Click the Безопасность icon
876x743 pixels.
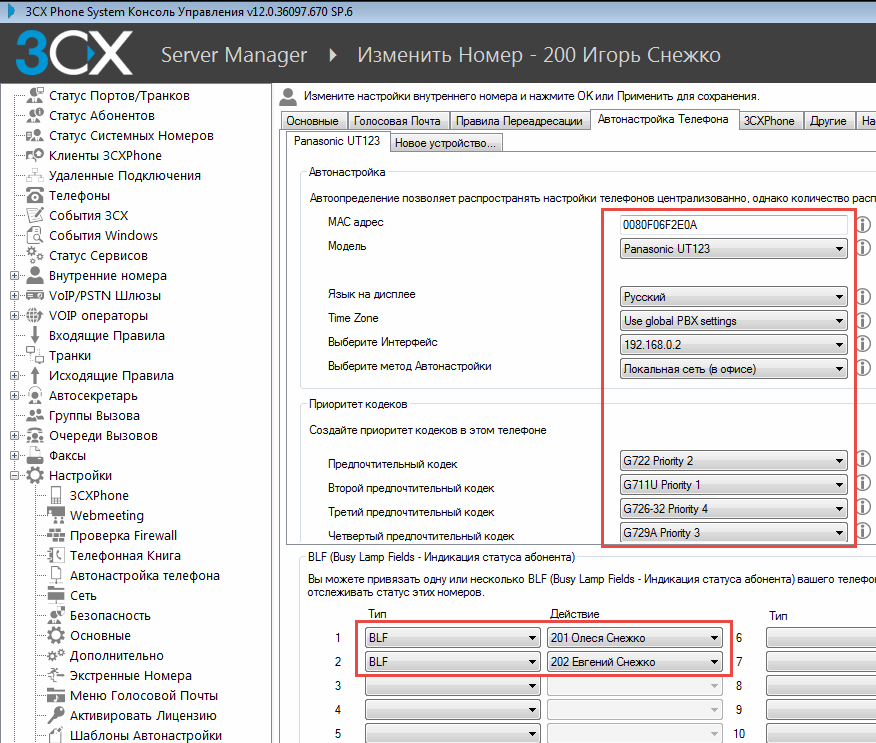(x=56, y=616)
